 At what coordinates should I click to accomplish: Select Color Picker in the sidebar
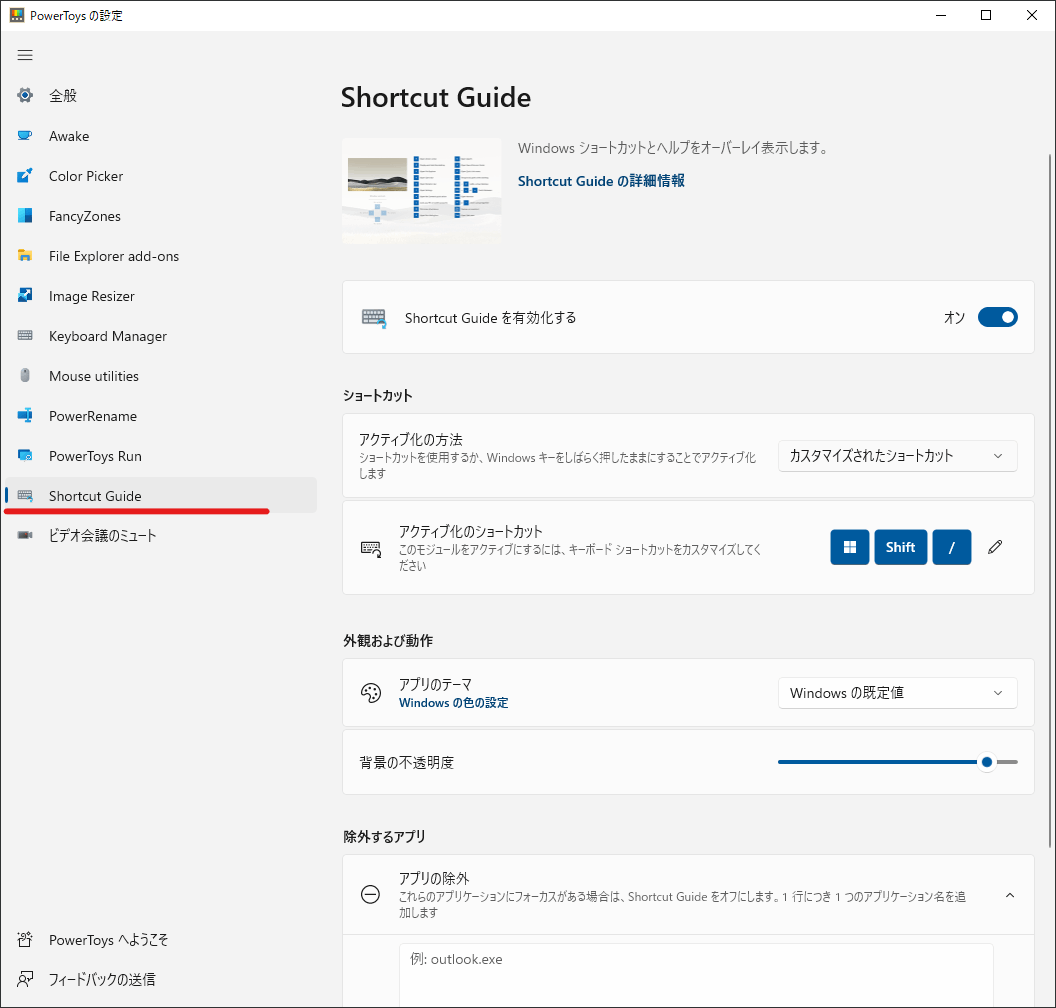[160, 176]
